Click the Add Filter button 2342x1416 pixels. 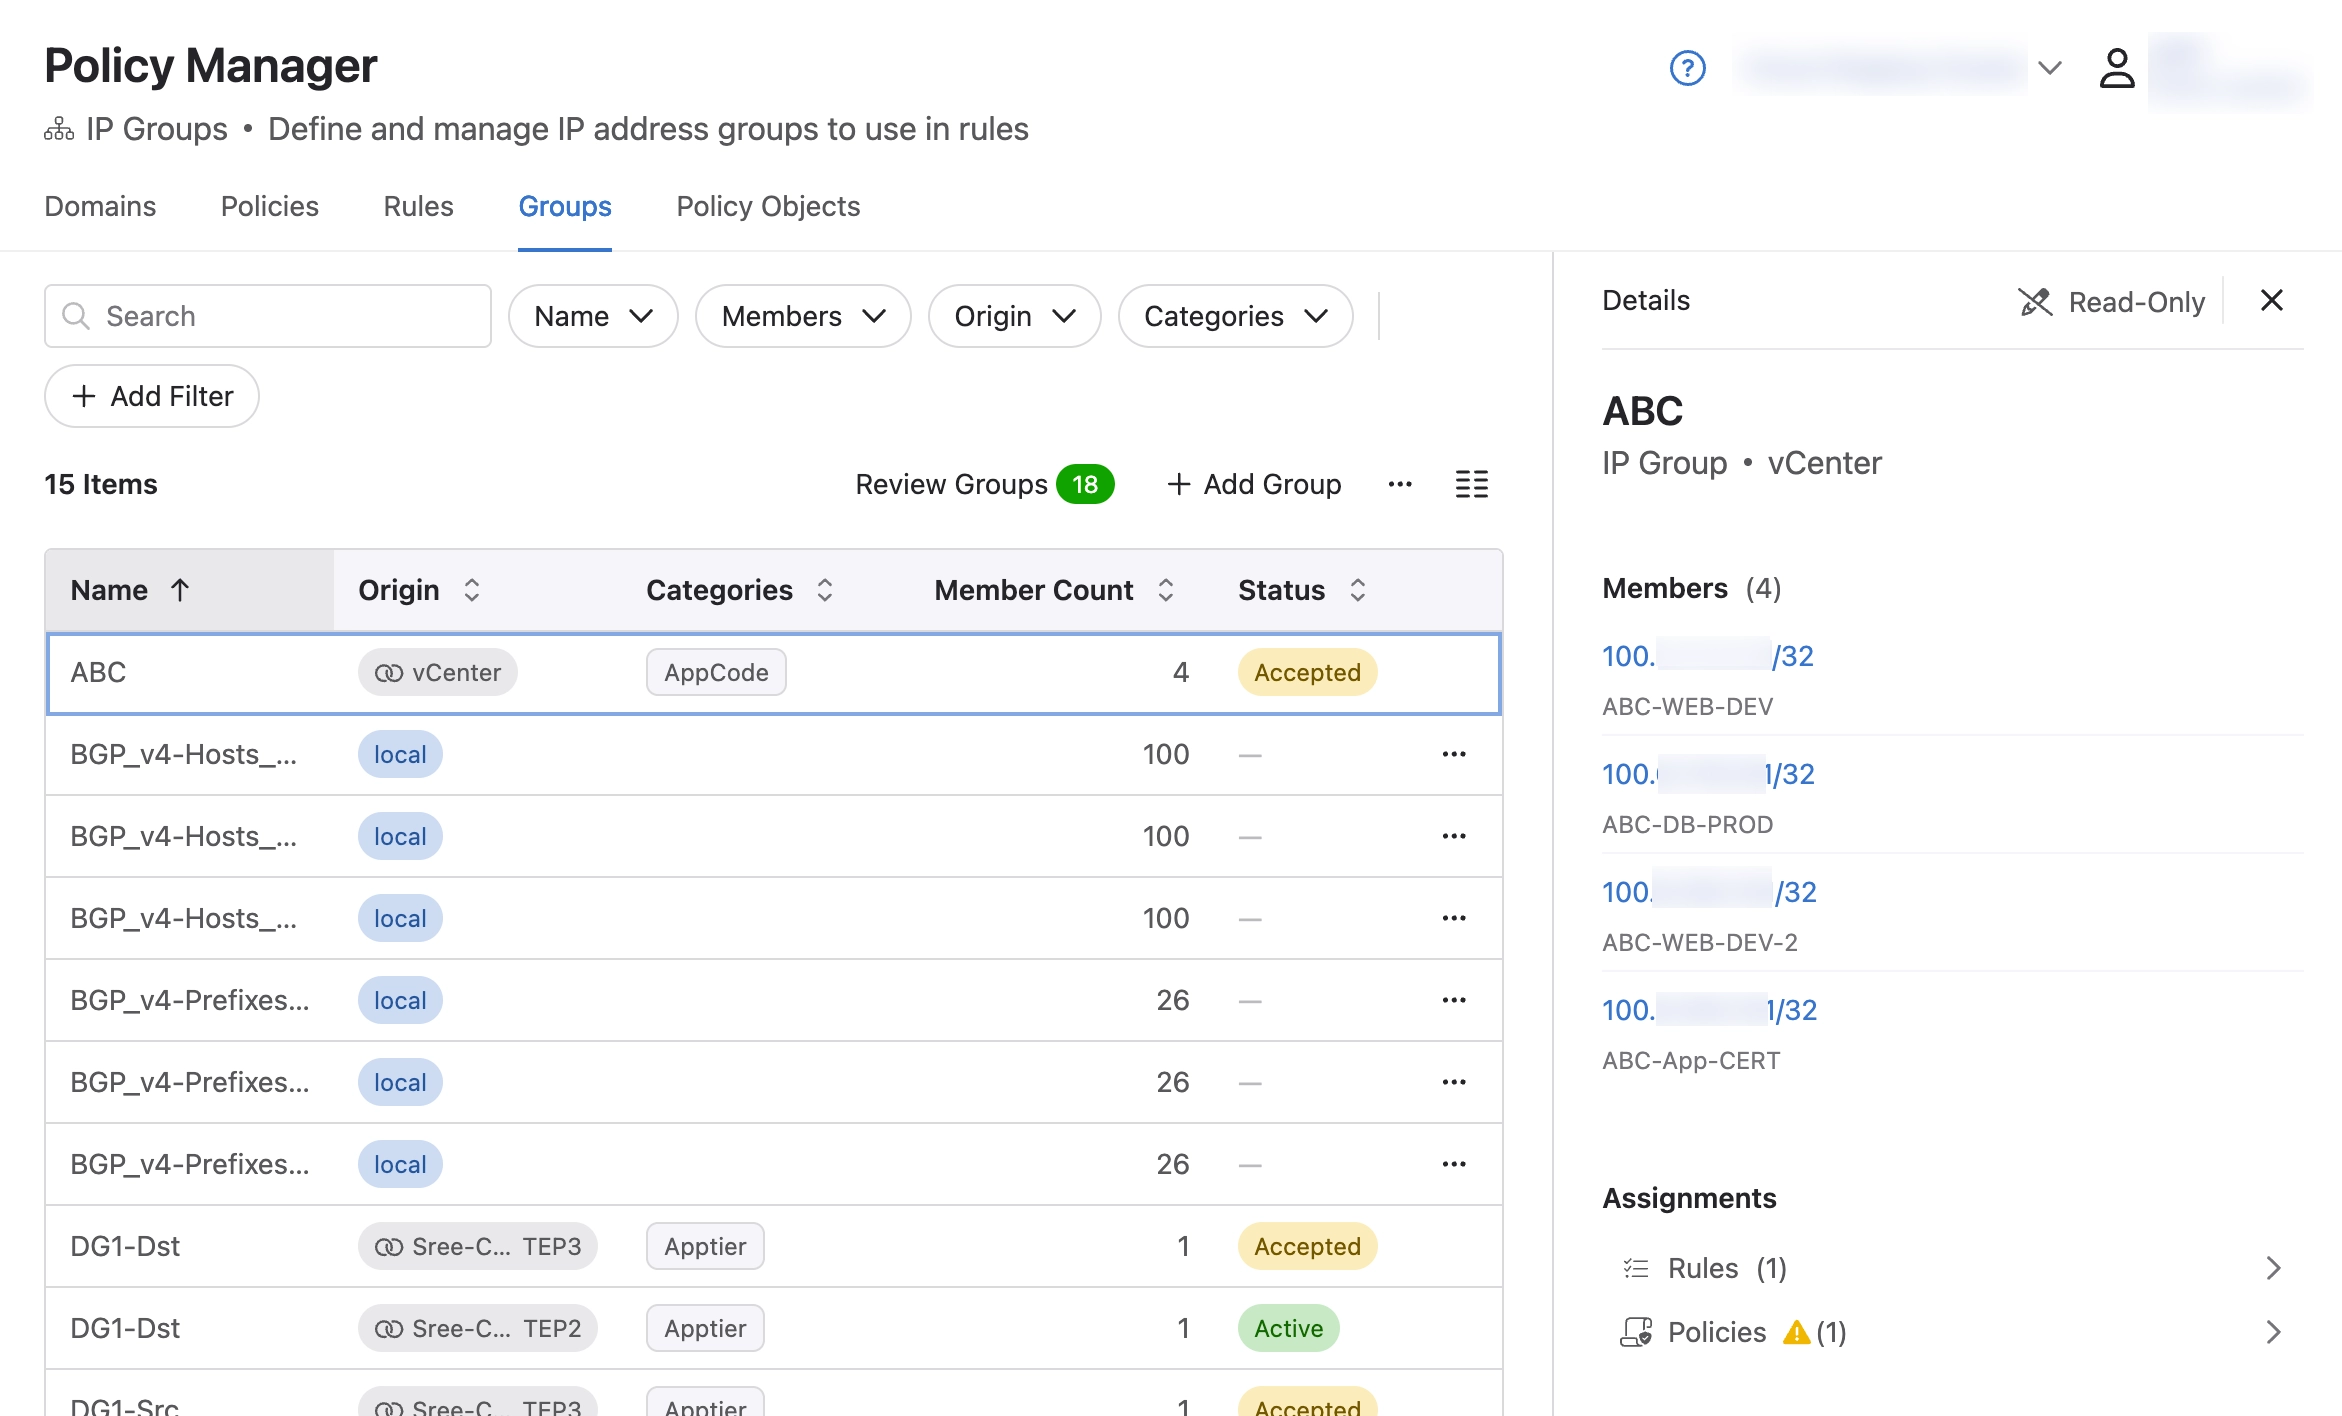pyautogui.click(x=152, y=396)
